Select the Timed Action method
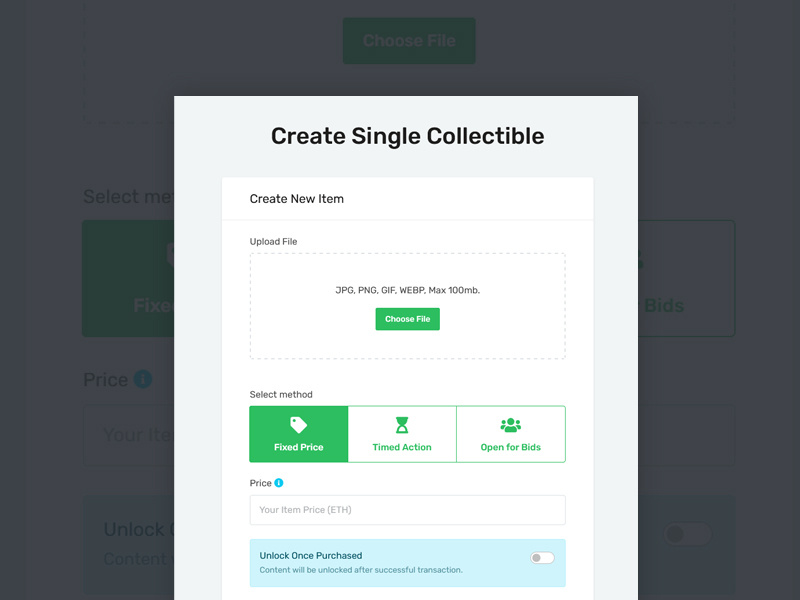This screenshot has height=600, width=800. click(402, 434)
